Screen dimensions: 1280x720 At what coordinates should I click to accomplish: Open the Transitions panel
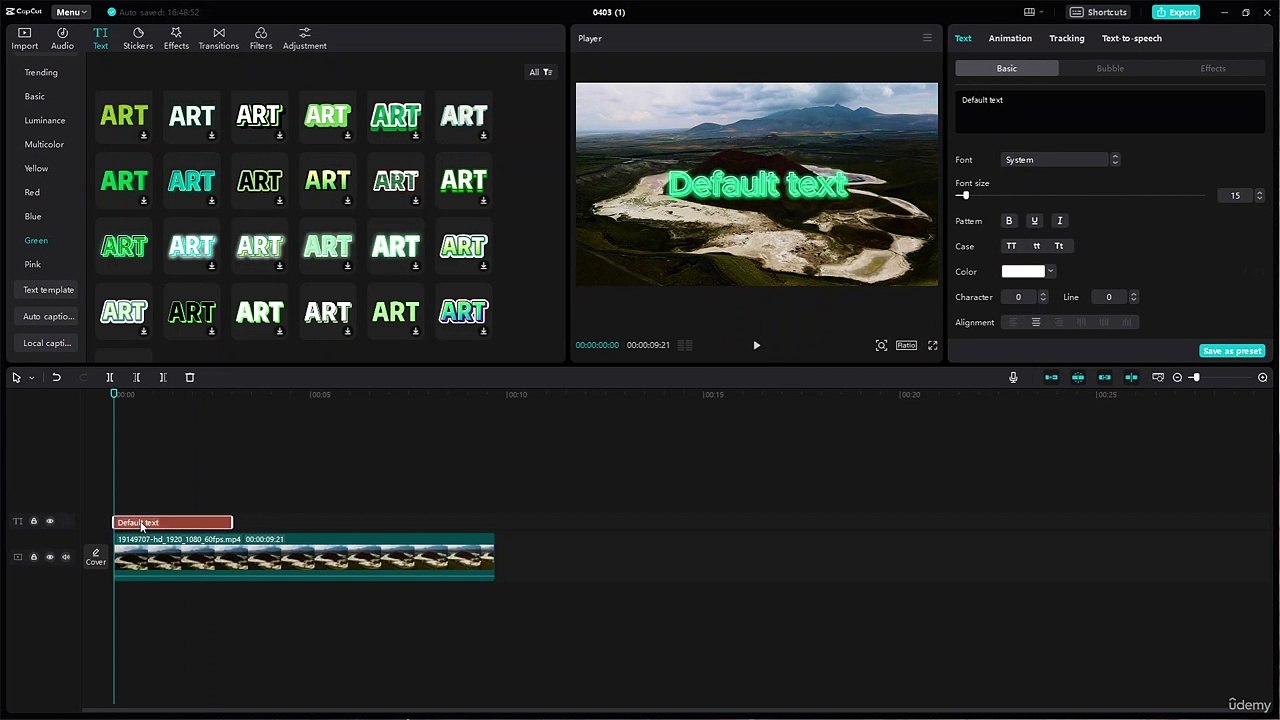pyautogui.click(x=218, y=39)
